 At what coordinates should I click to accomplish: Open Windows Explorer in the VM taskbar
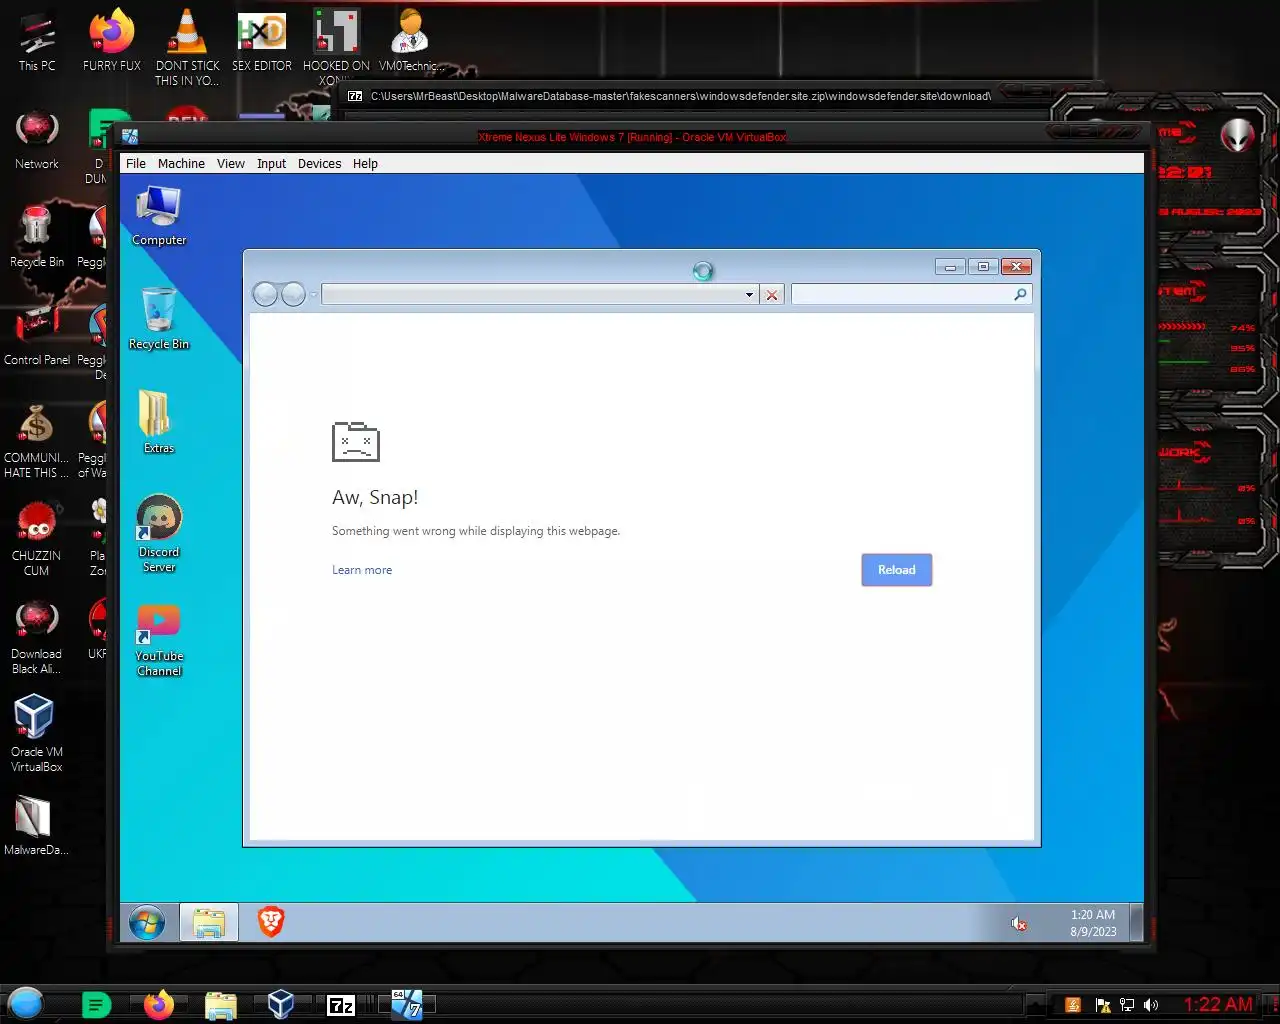point(209,923)
